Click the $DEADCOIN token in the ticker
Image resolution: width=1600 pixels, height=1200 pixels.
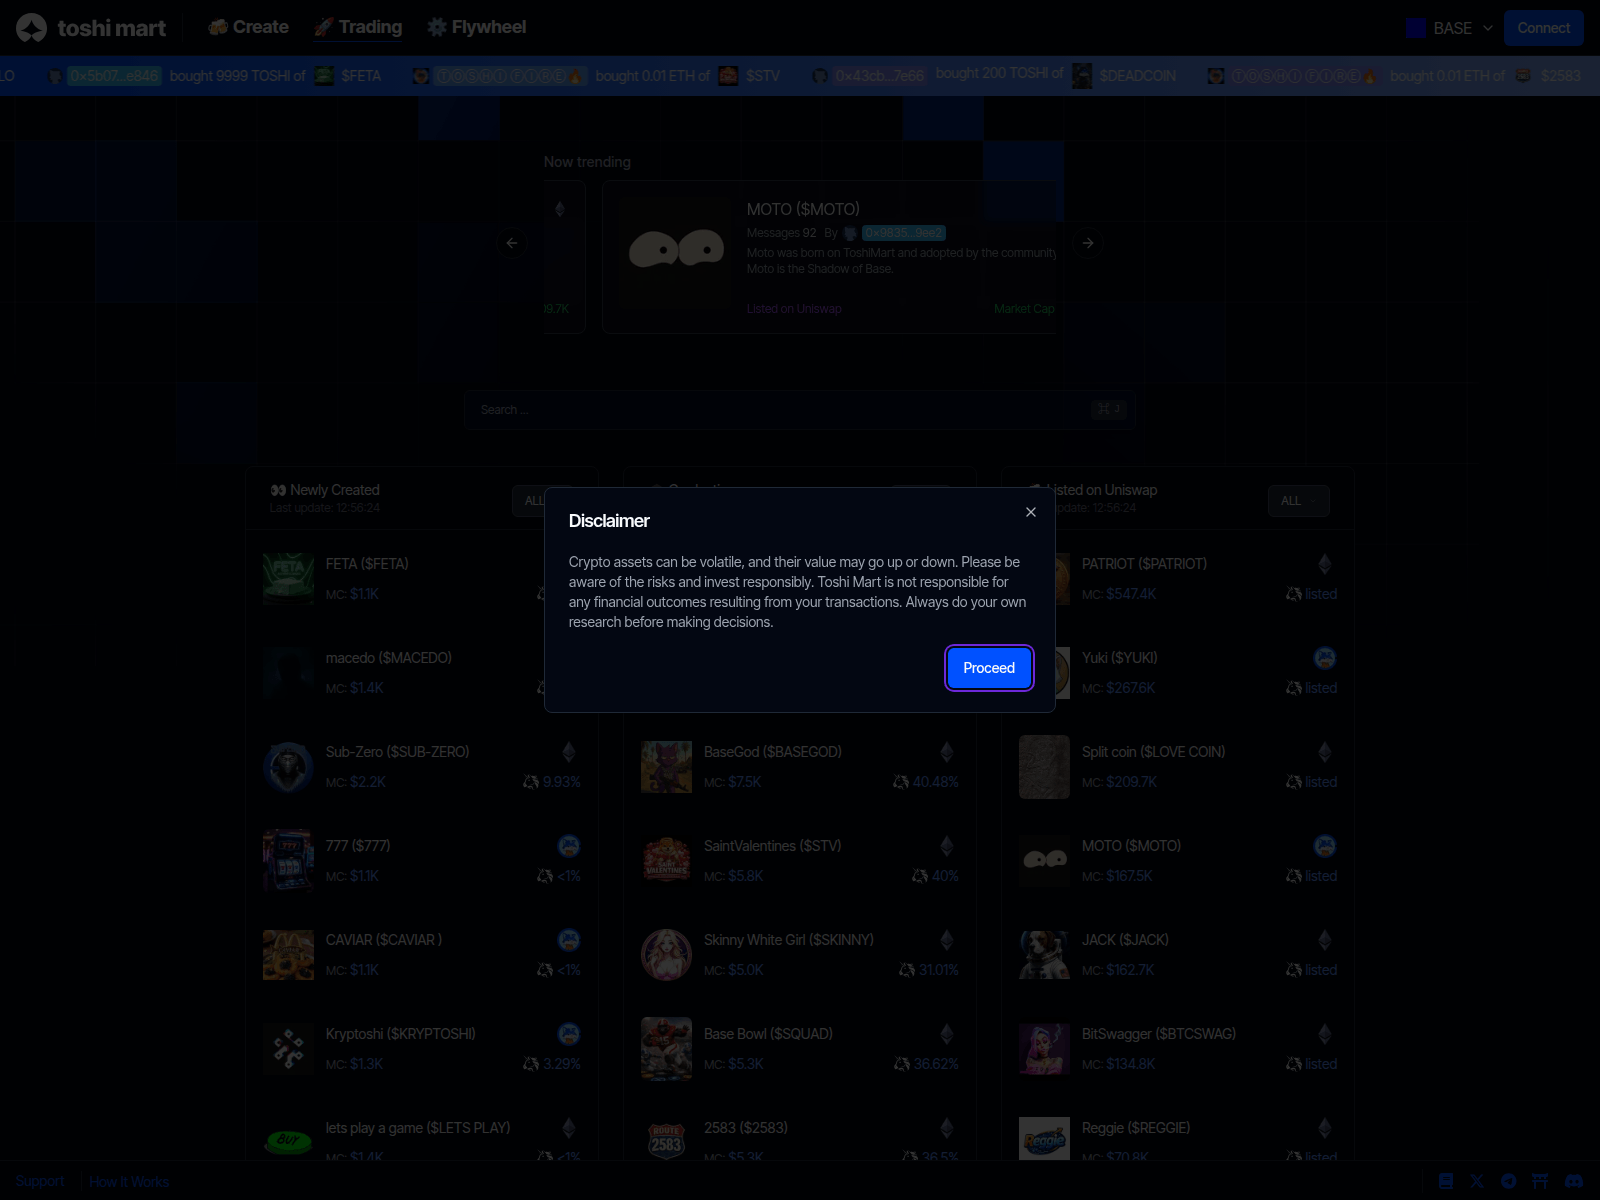1137,76
